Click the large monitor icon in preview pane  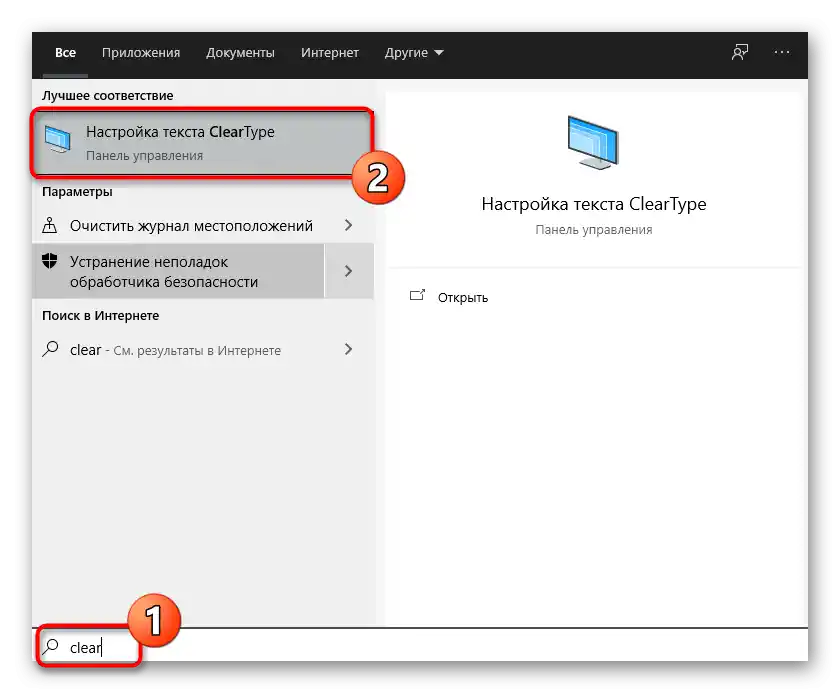593,142
